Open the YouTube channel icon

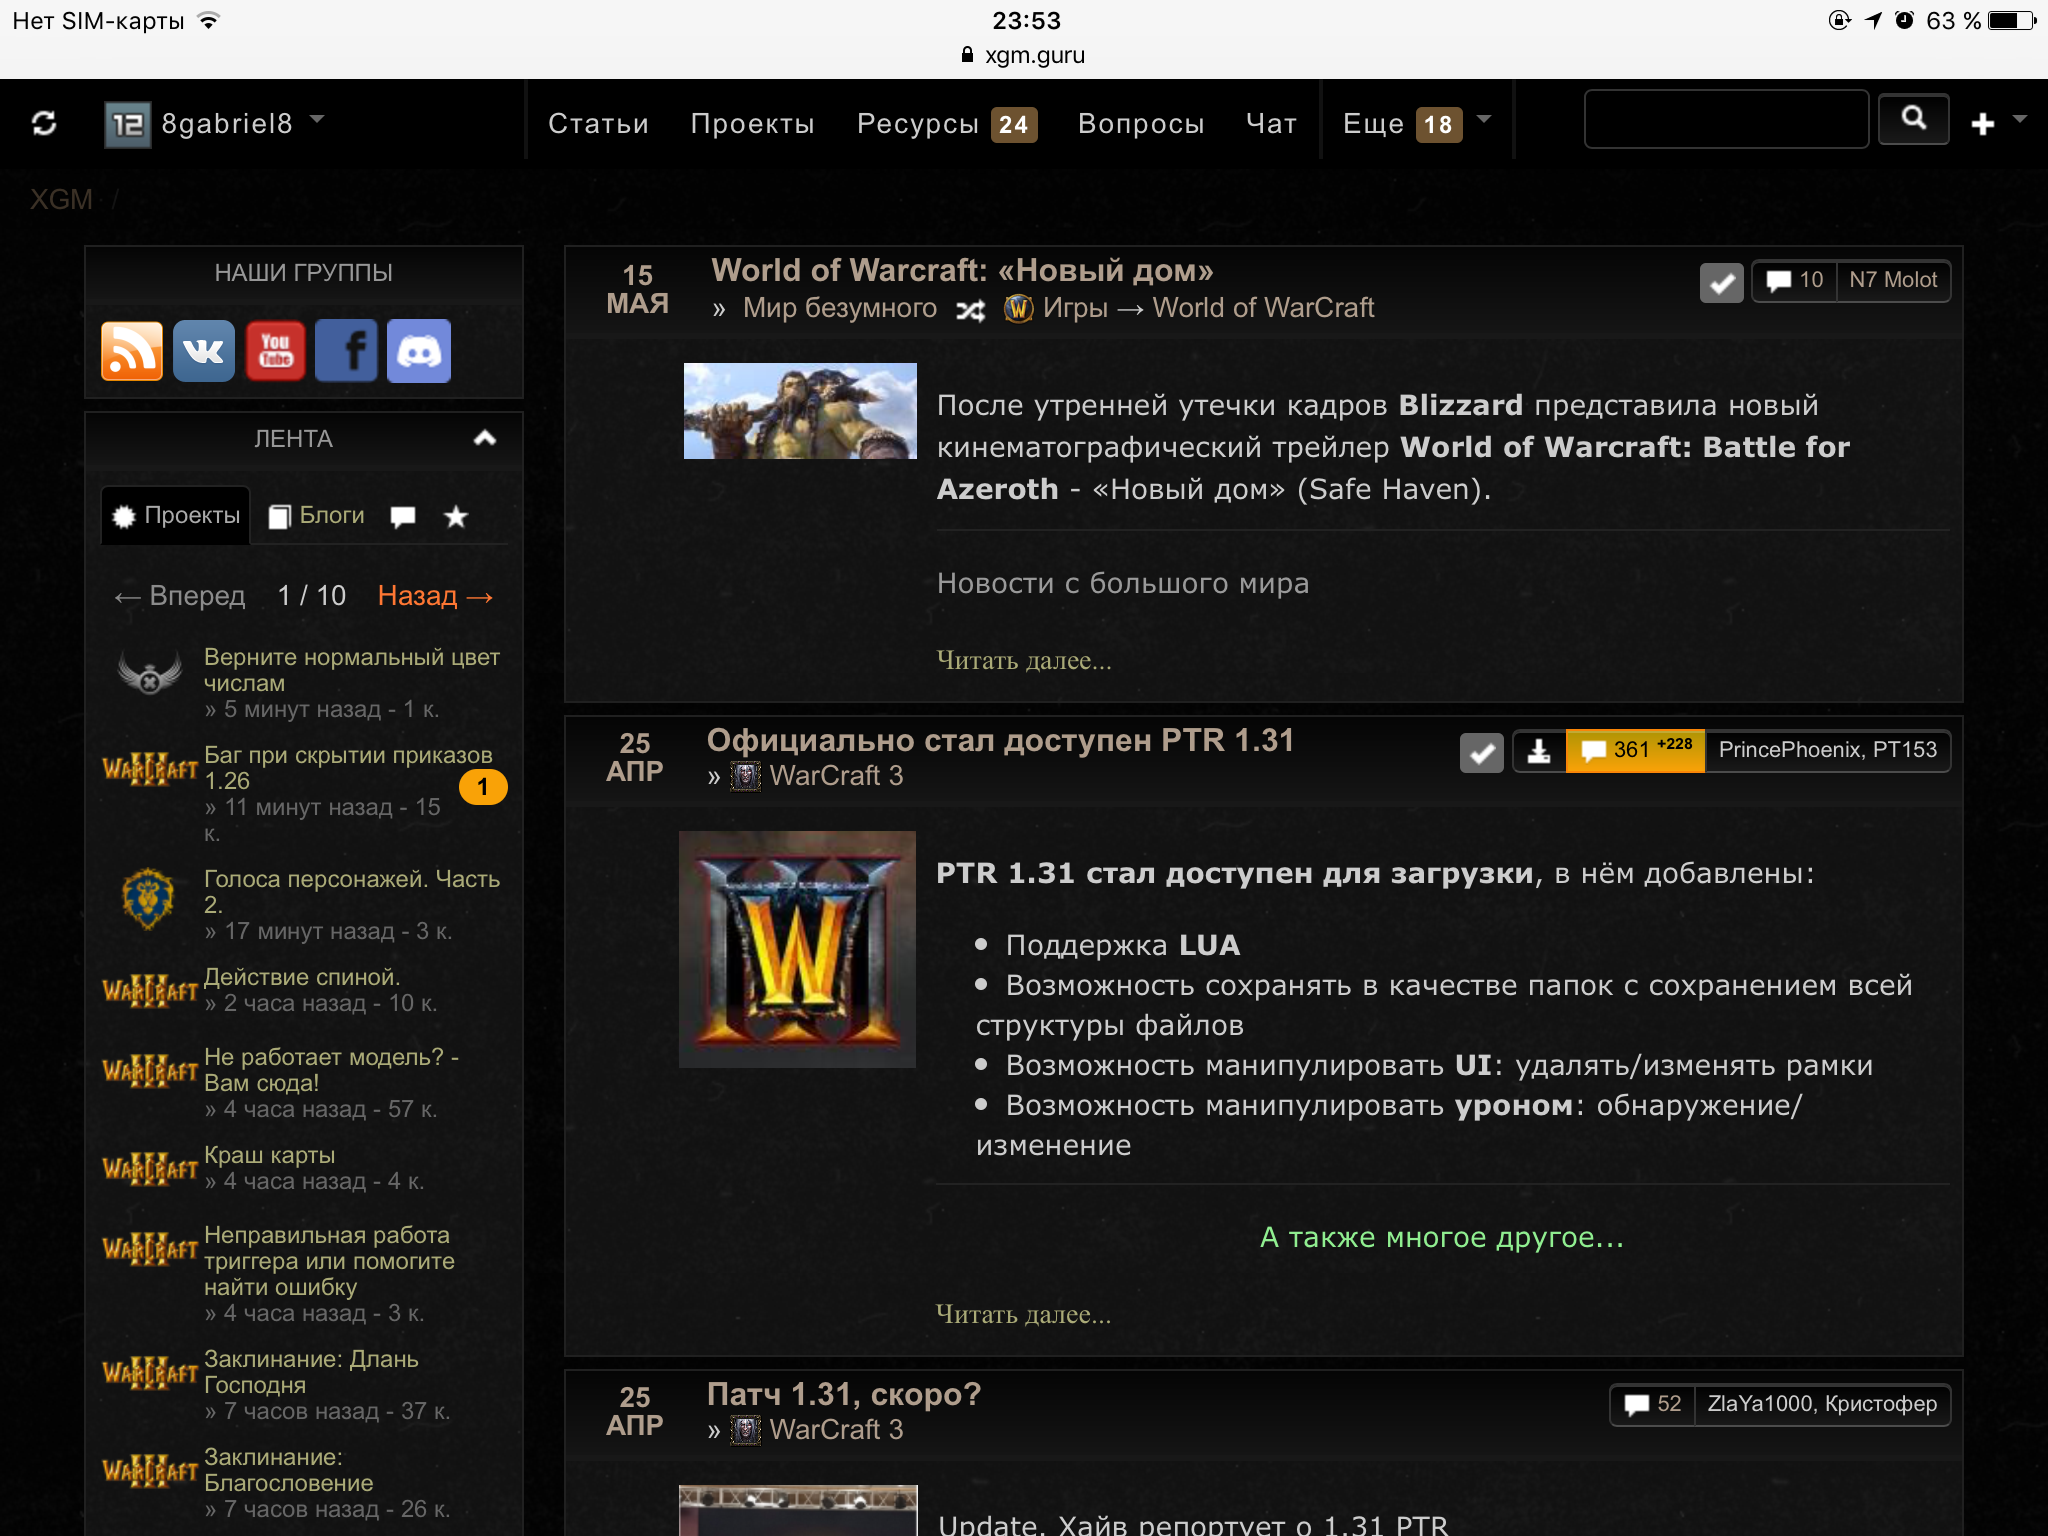tap(275, 351)
